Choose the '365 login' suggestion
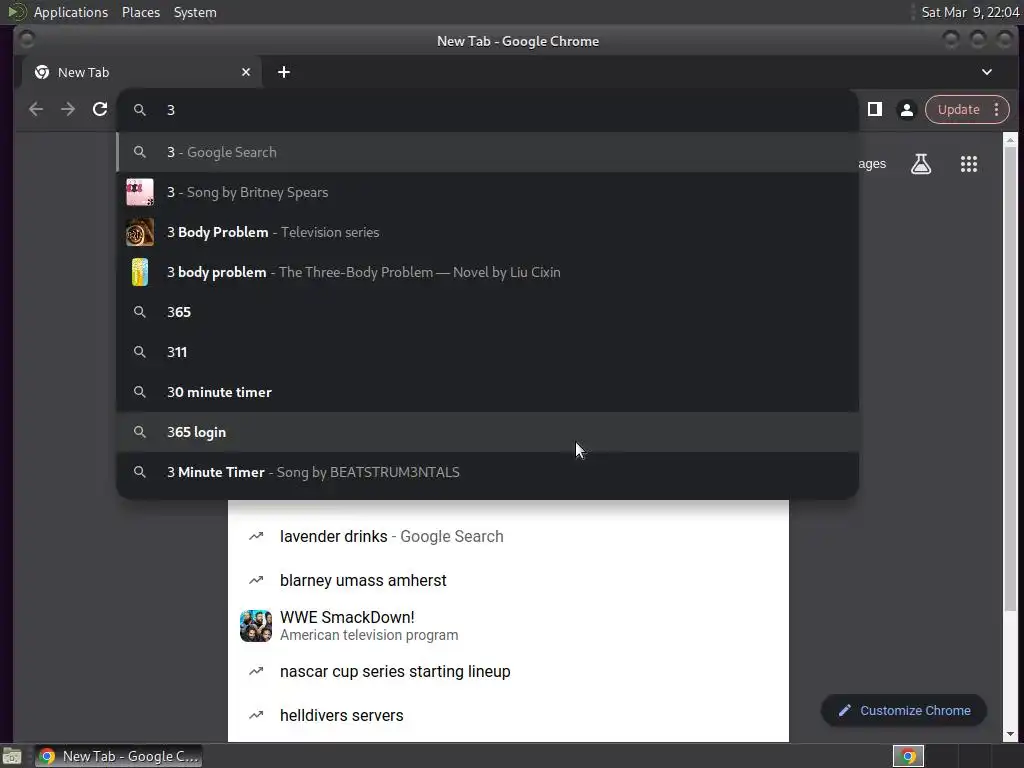 (x=487, y=432)
